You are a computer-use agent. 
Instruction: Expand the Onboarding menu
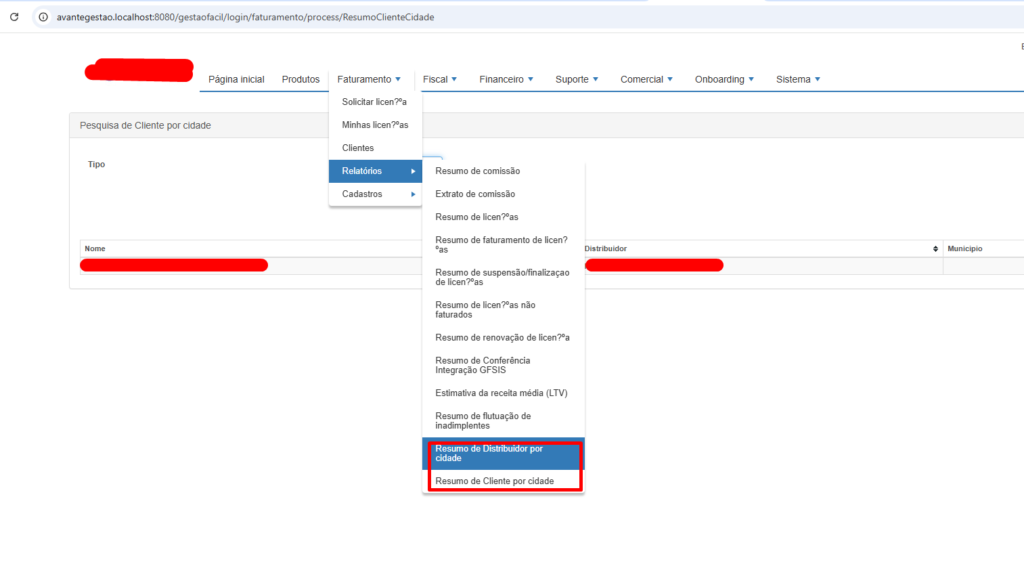(724, 79)
